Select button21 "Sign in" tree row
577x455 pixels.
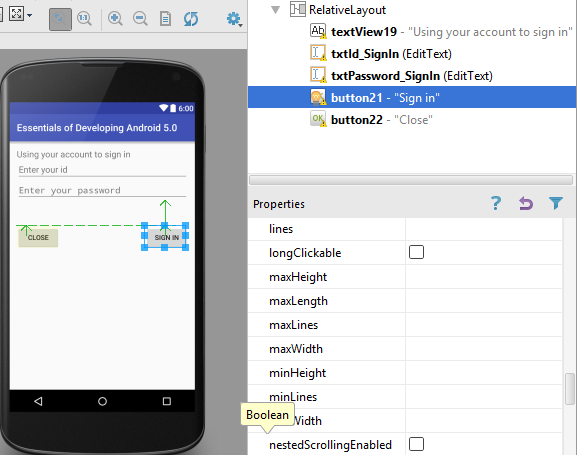(412, 97)
